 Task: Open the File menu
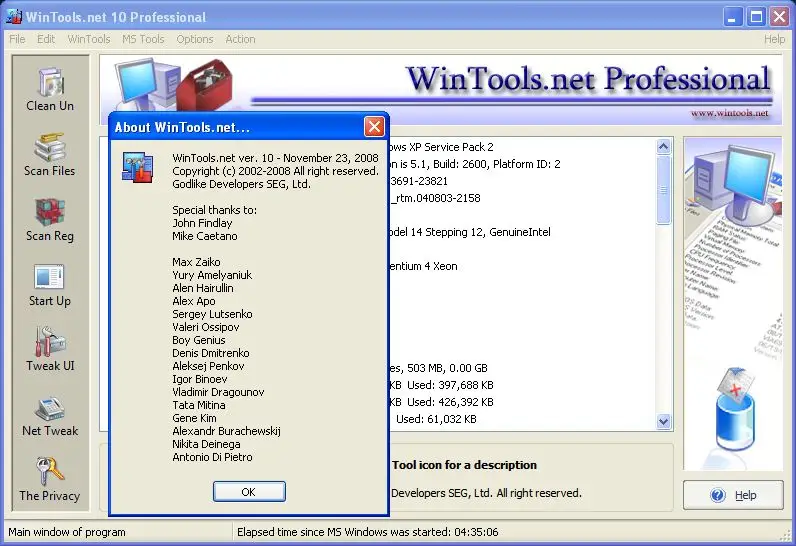pos(17,39)
